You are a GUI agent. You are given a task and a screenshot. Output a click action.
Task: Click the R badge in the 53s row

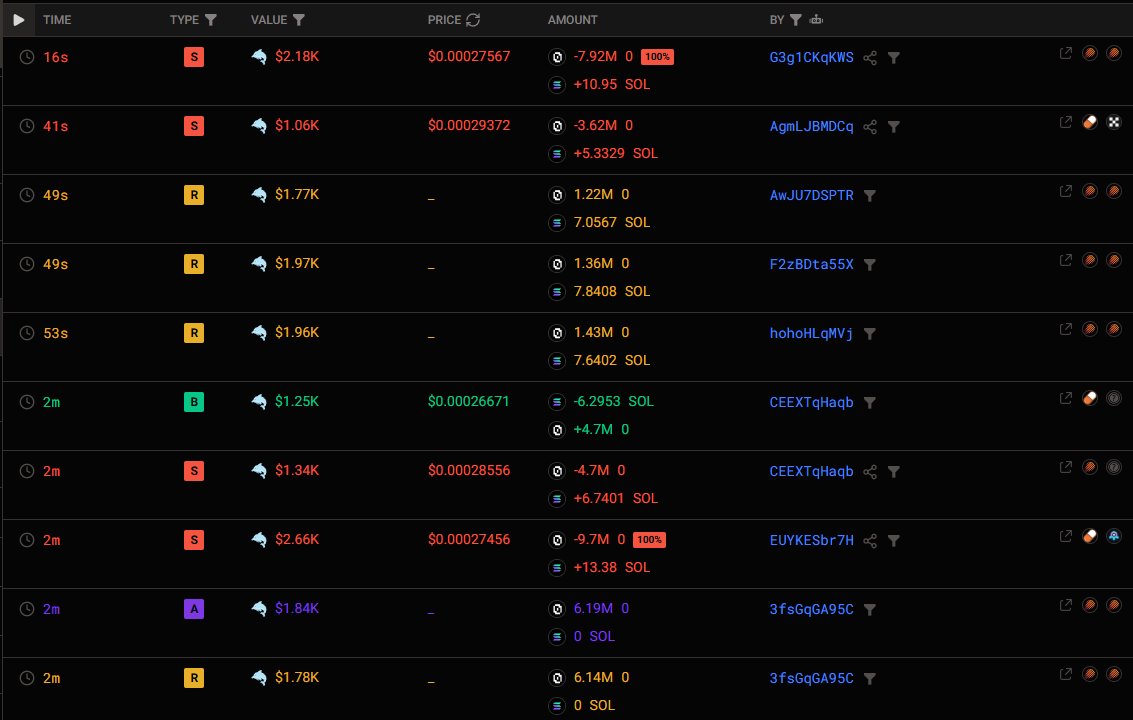point(194,333)
